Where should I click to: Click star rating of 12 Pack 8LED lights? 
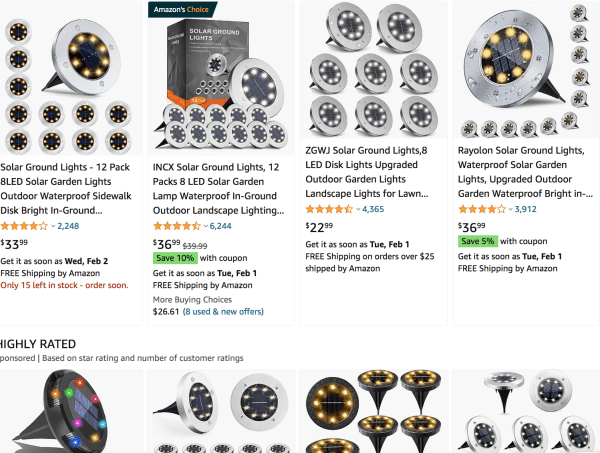point(24,226)
